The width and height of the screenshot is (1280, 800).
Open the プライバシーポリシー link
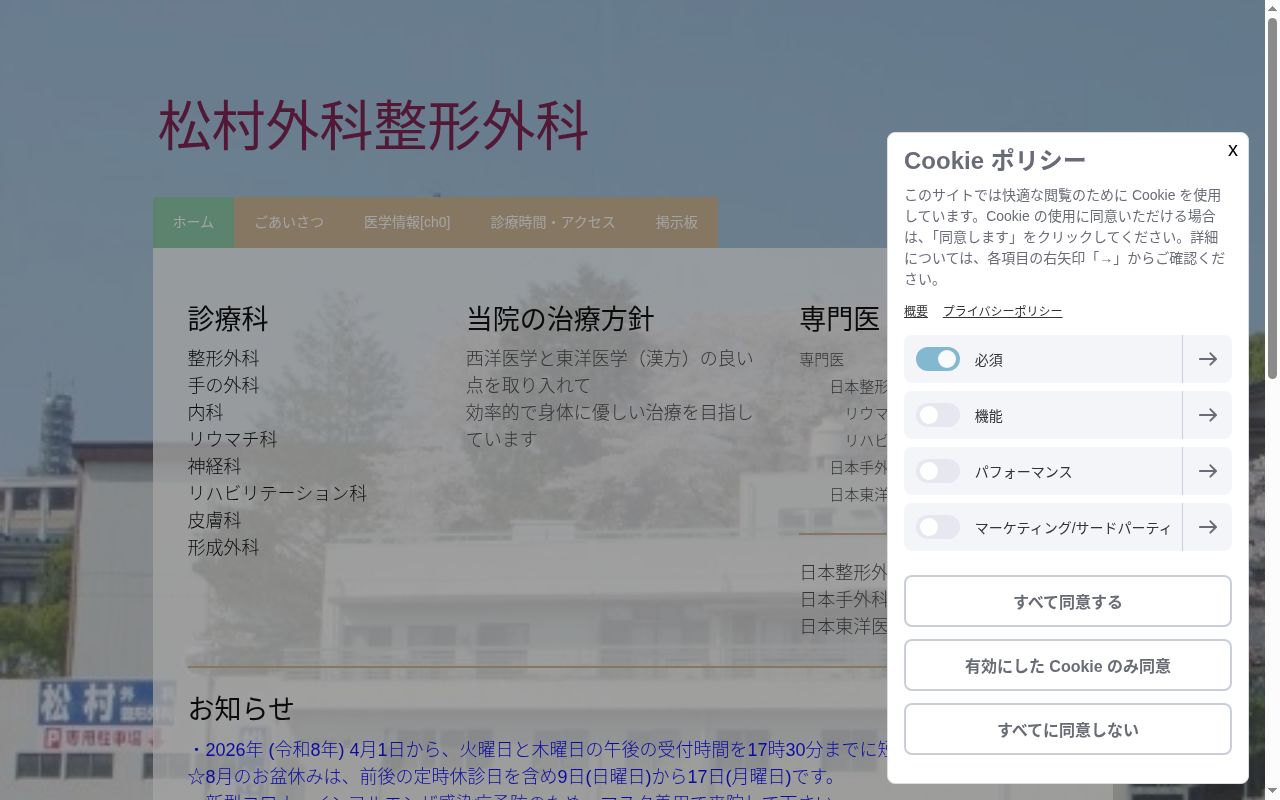click(x=1002, y=311)
